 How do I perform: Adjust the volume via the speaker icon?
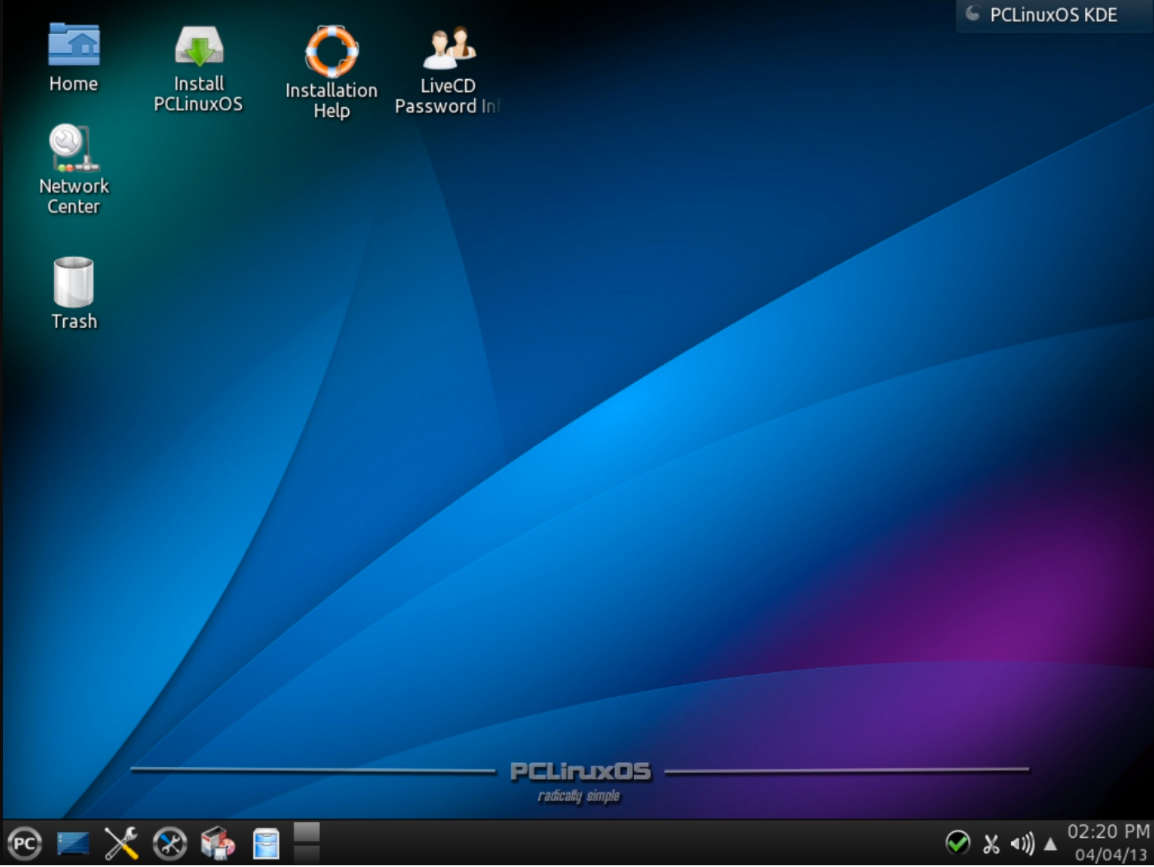click(1022, 843)
